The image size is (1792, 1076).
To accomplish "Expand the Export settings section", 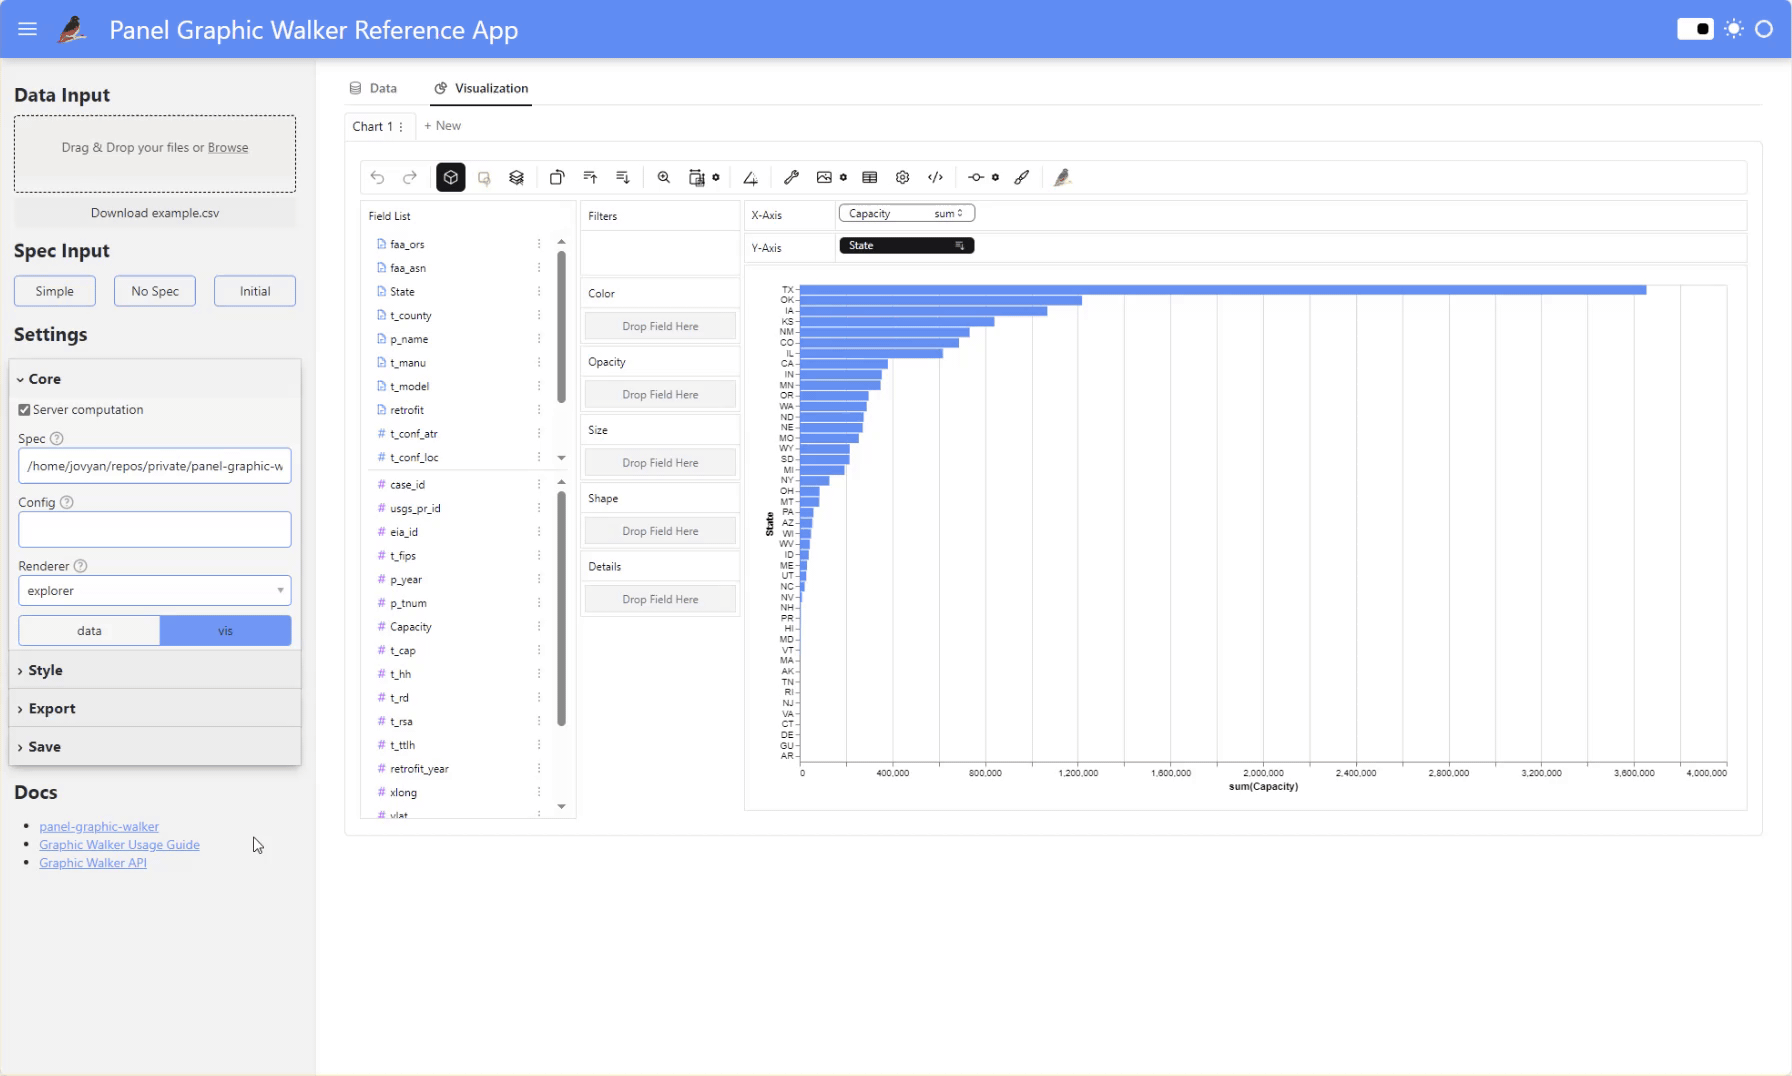I will (x=155, y=708).
